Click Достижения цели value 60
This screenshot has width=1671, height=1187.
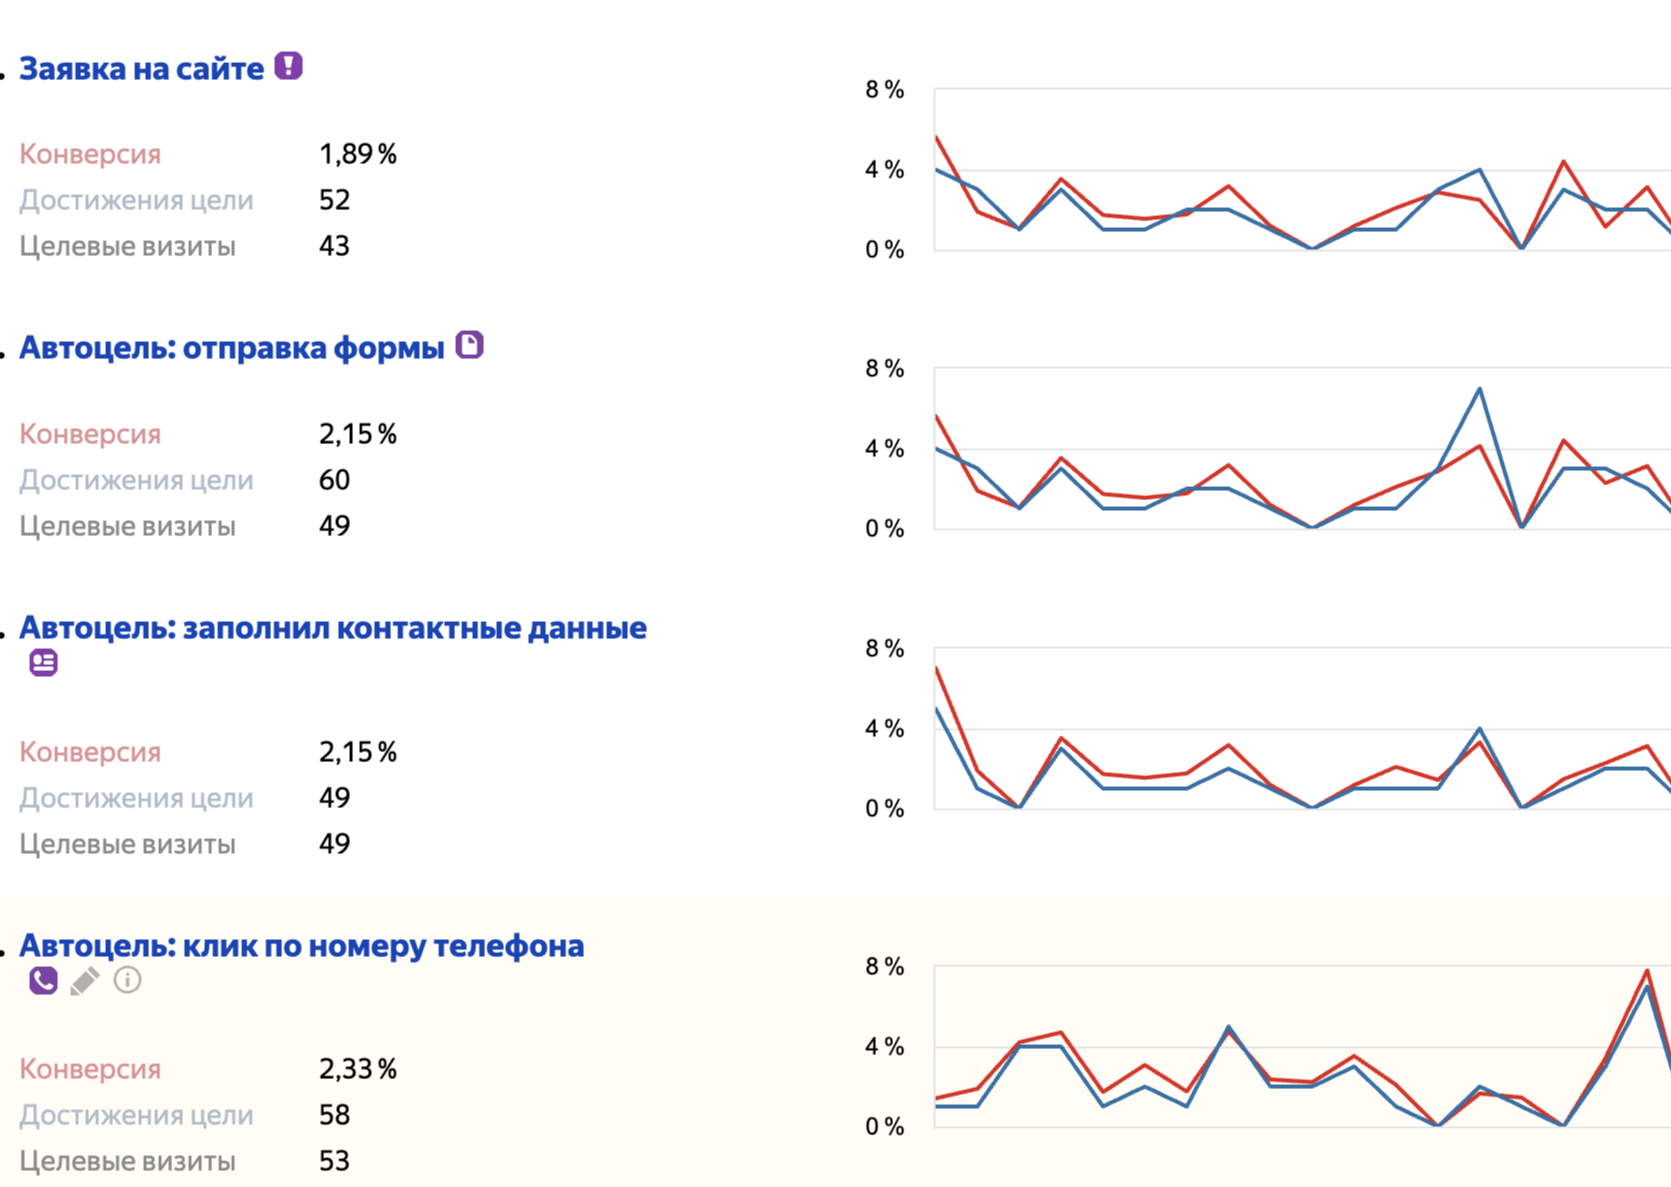[334, 480]
